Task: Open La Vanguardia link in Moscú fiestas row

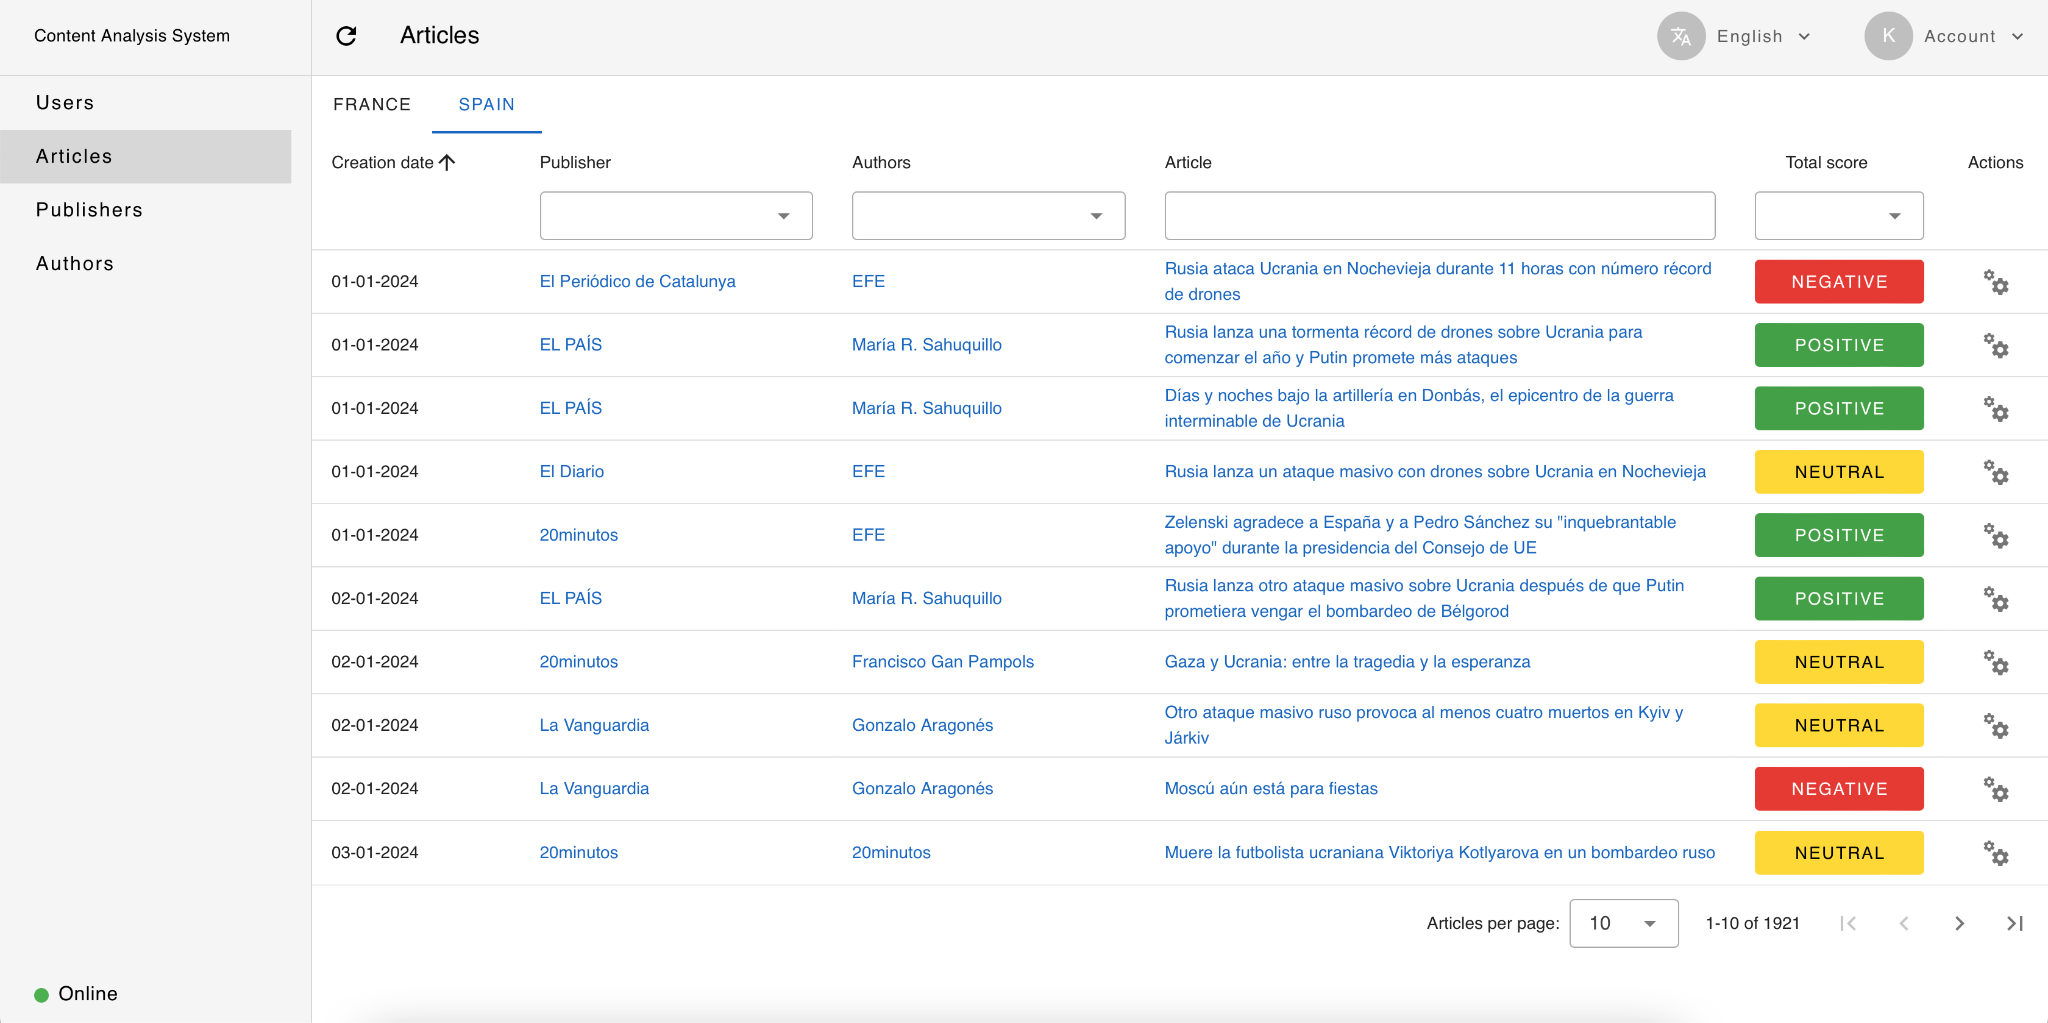Action: (594, 789)
